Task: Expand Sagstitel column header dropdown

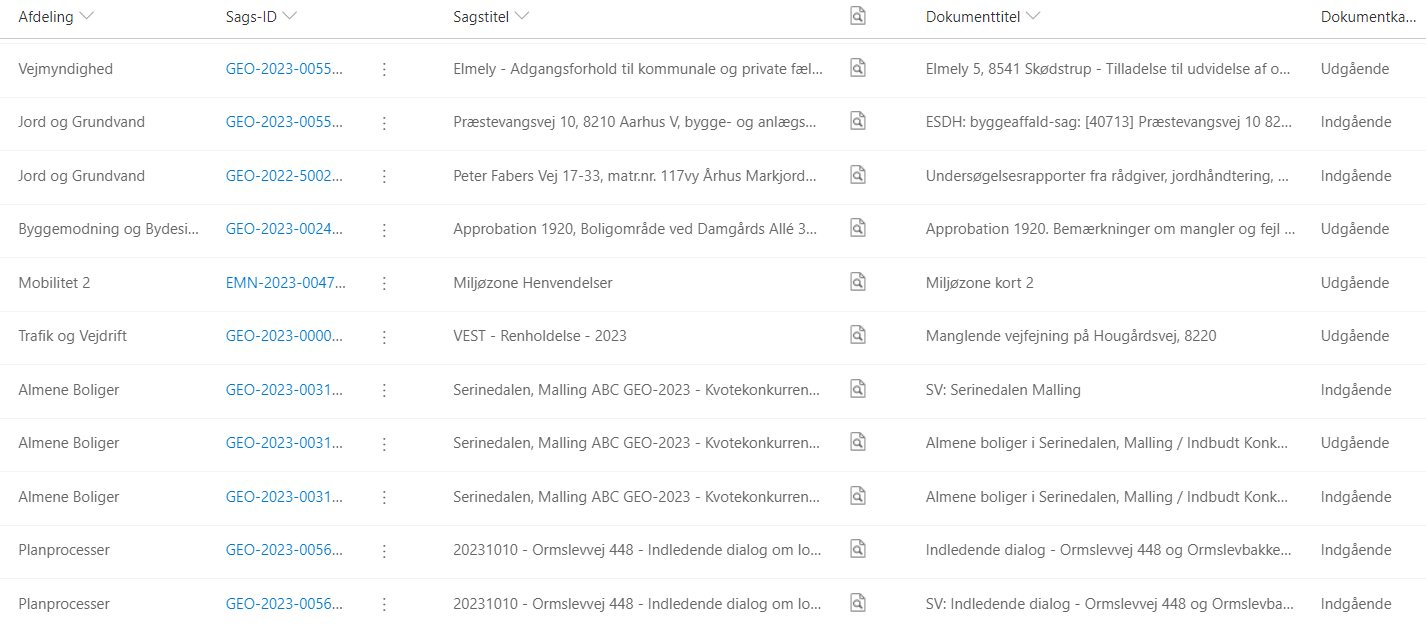Action: (x=522, y=16)
